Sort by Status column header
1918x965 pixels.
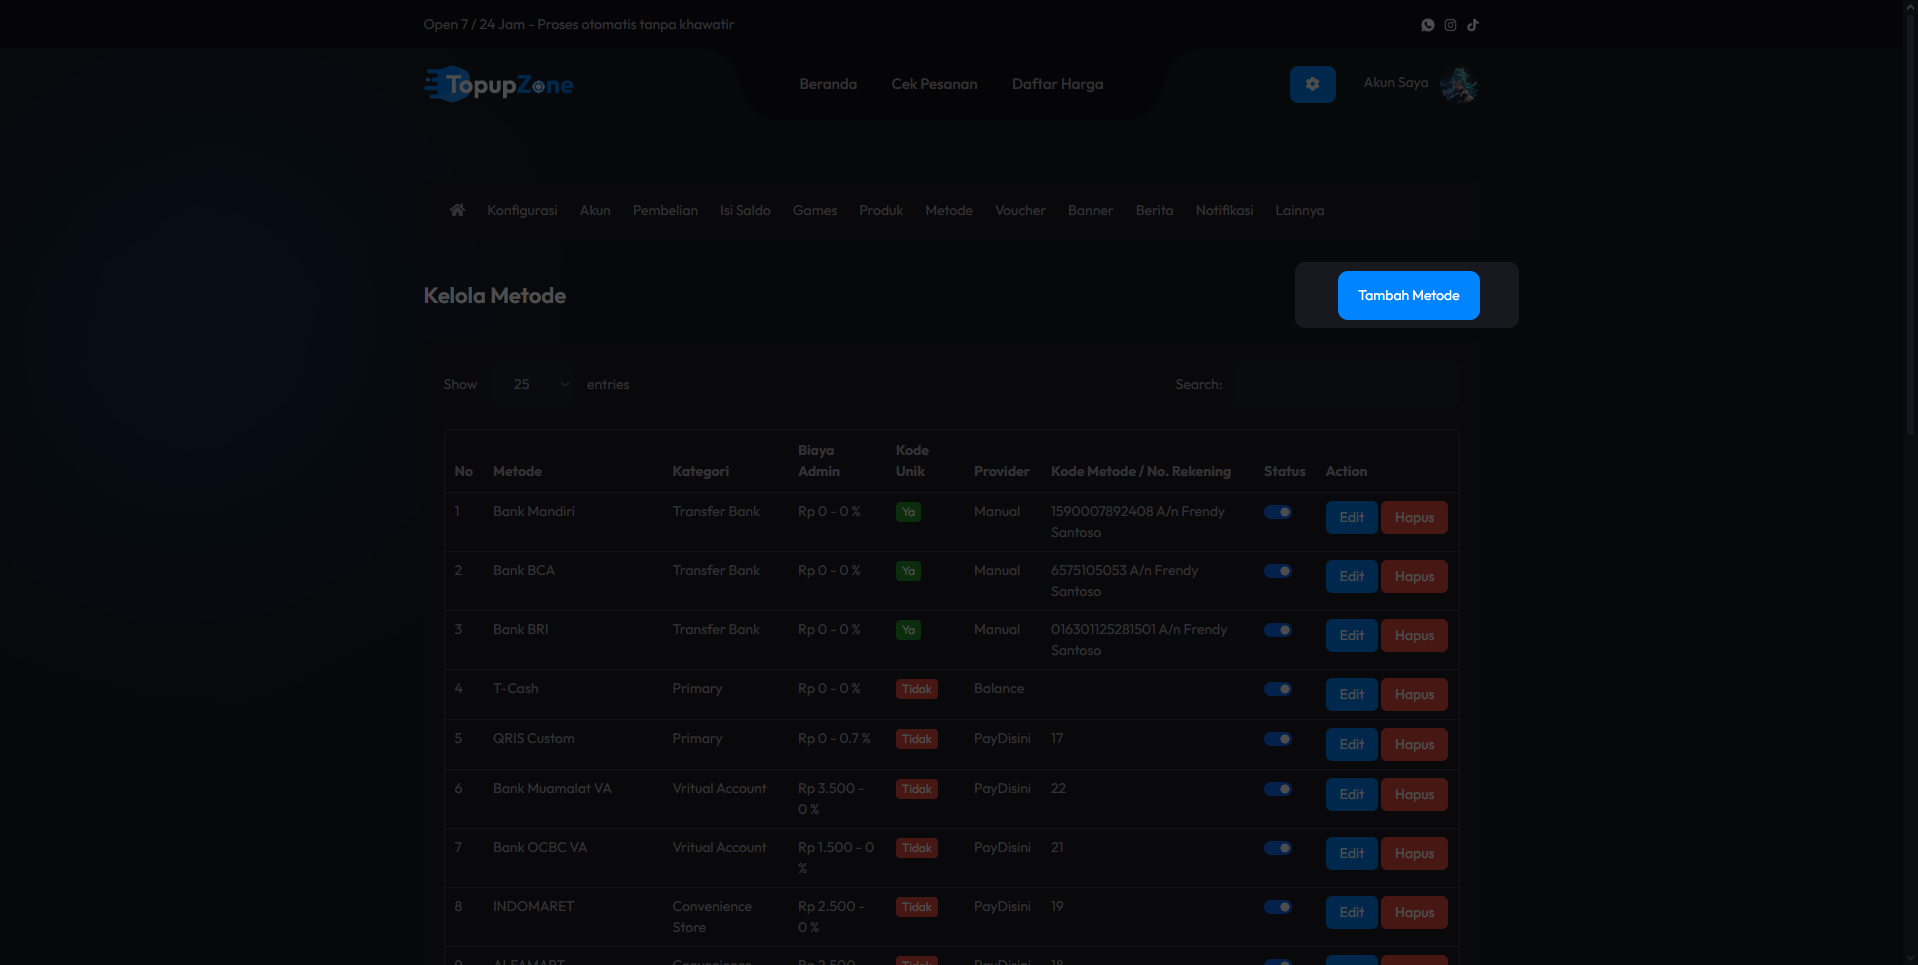(1284, 471)
